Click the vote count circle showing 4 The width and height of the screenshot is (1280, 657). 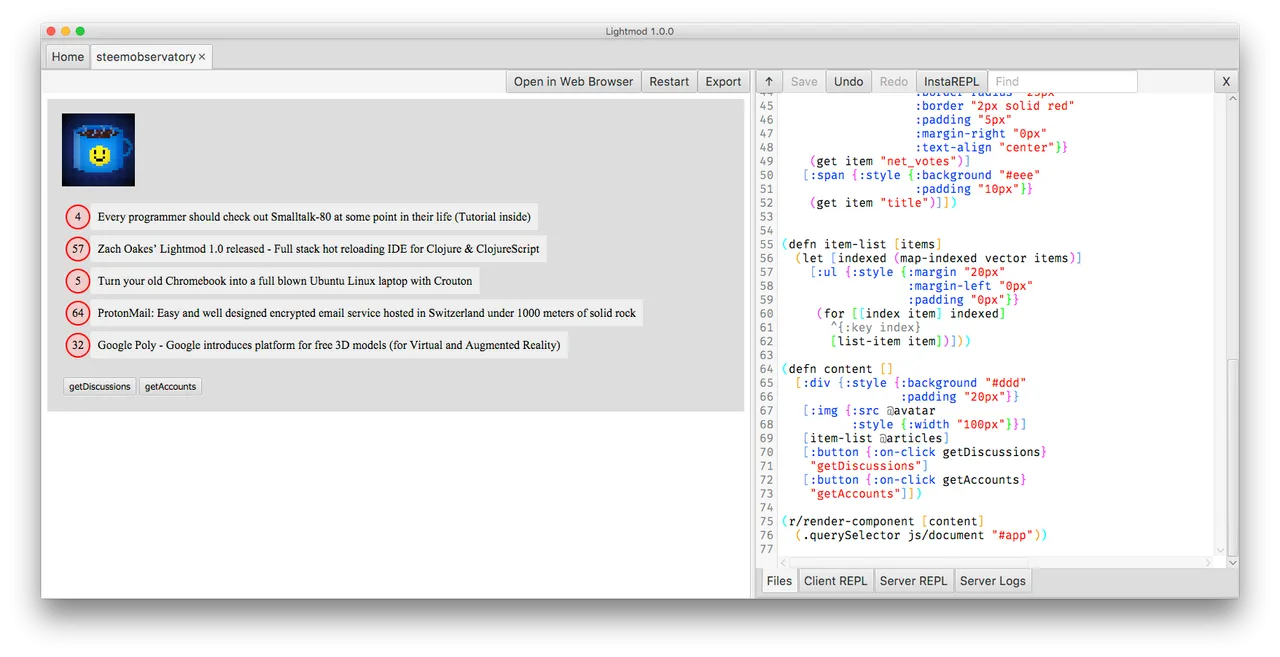[x=78, y=217]
